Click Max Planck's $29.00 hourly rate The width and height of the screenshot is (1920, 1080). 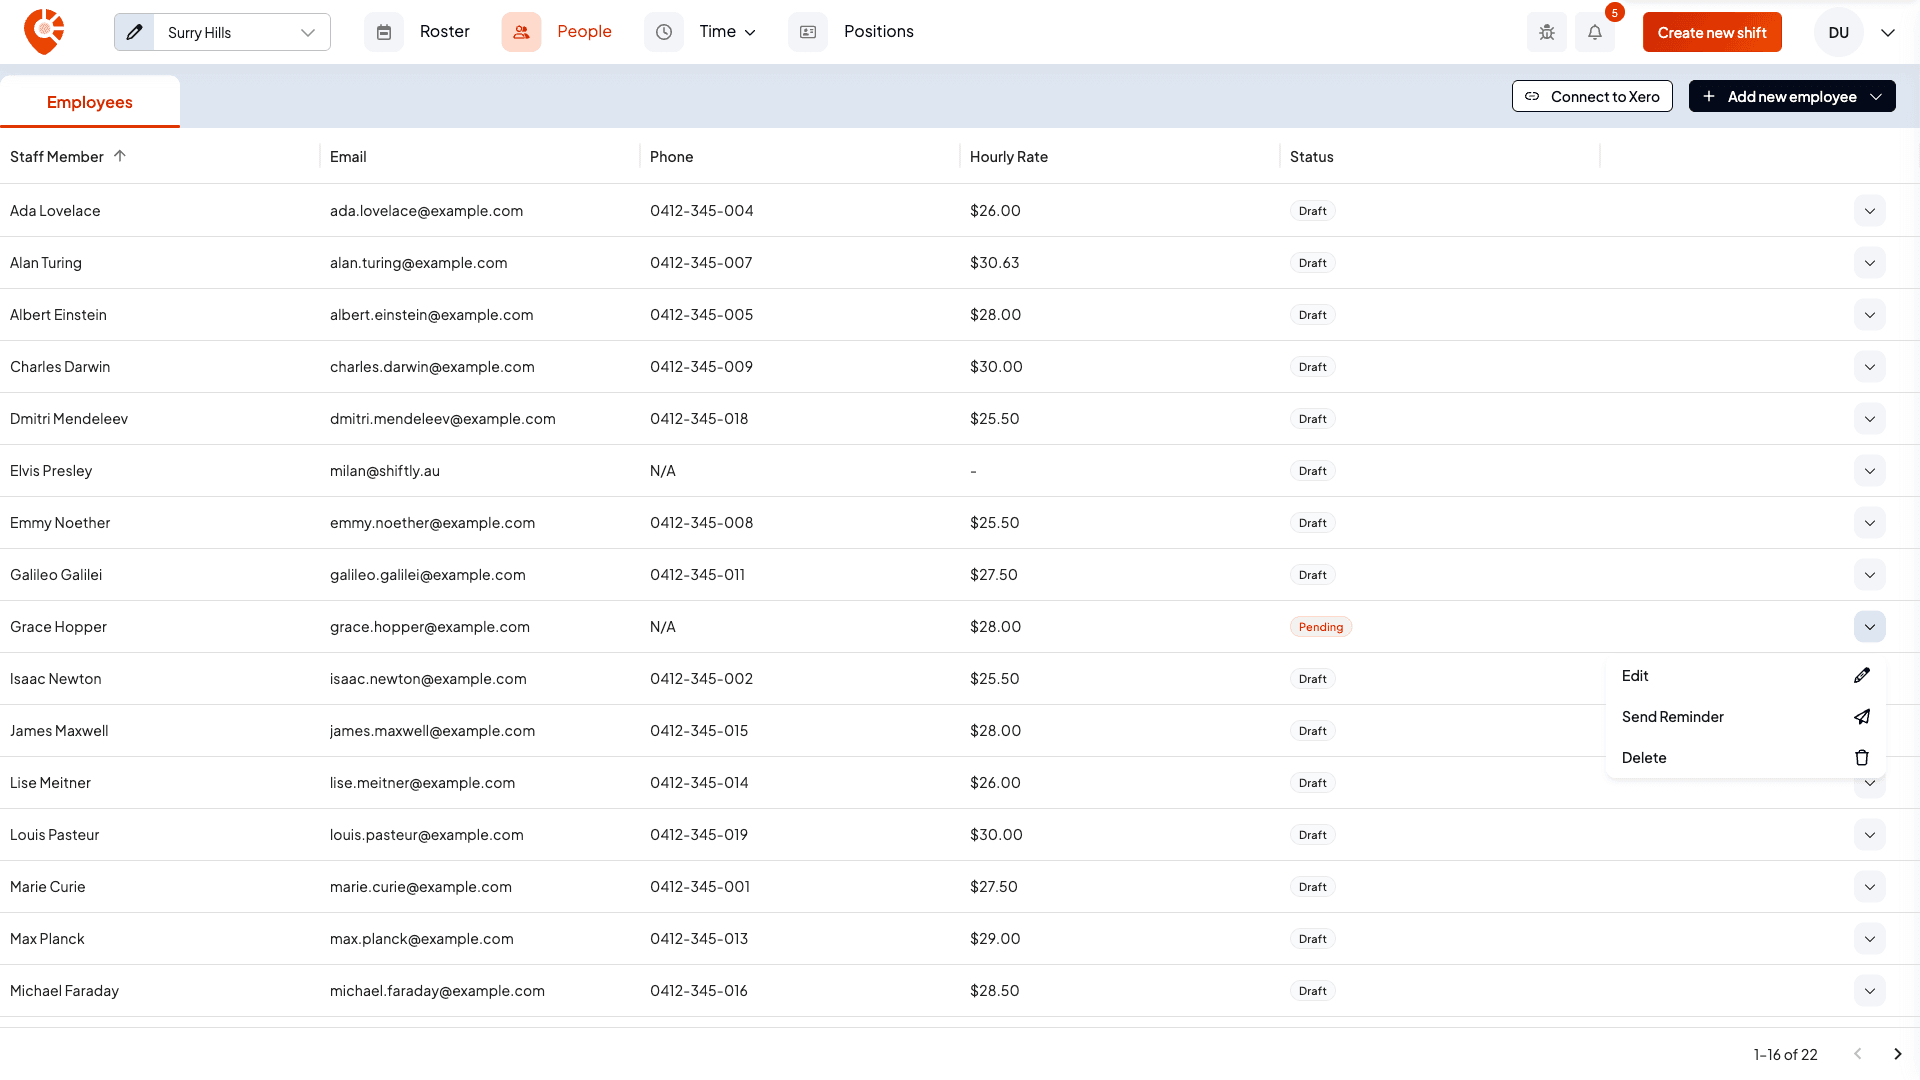pyautogui.click(x=995, y=939)
